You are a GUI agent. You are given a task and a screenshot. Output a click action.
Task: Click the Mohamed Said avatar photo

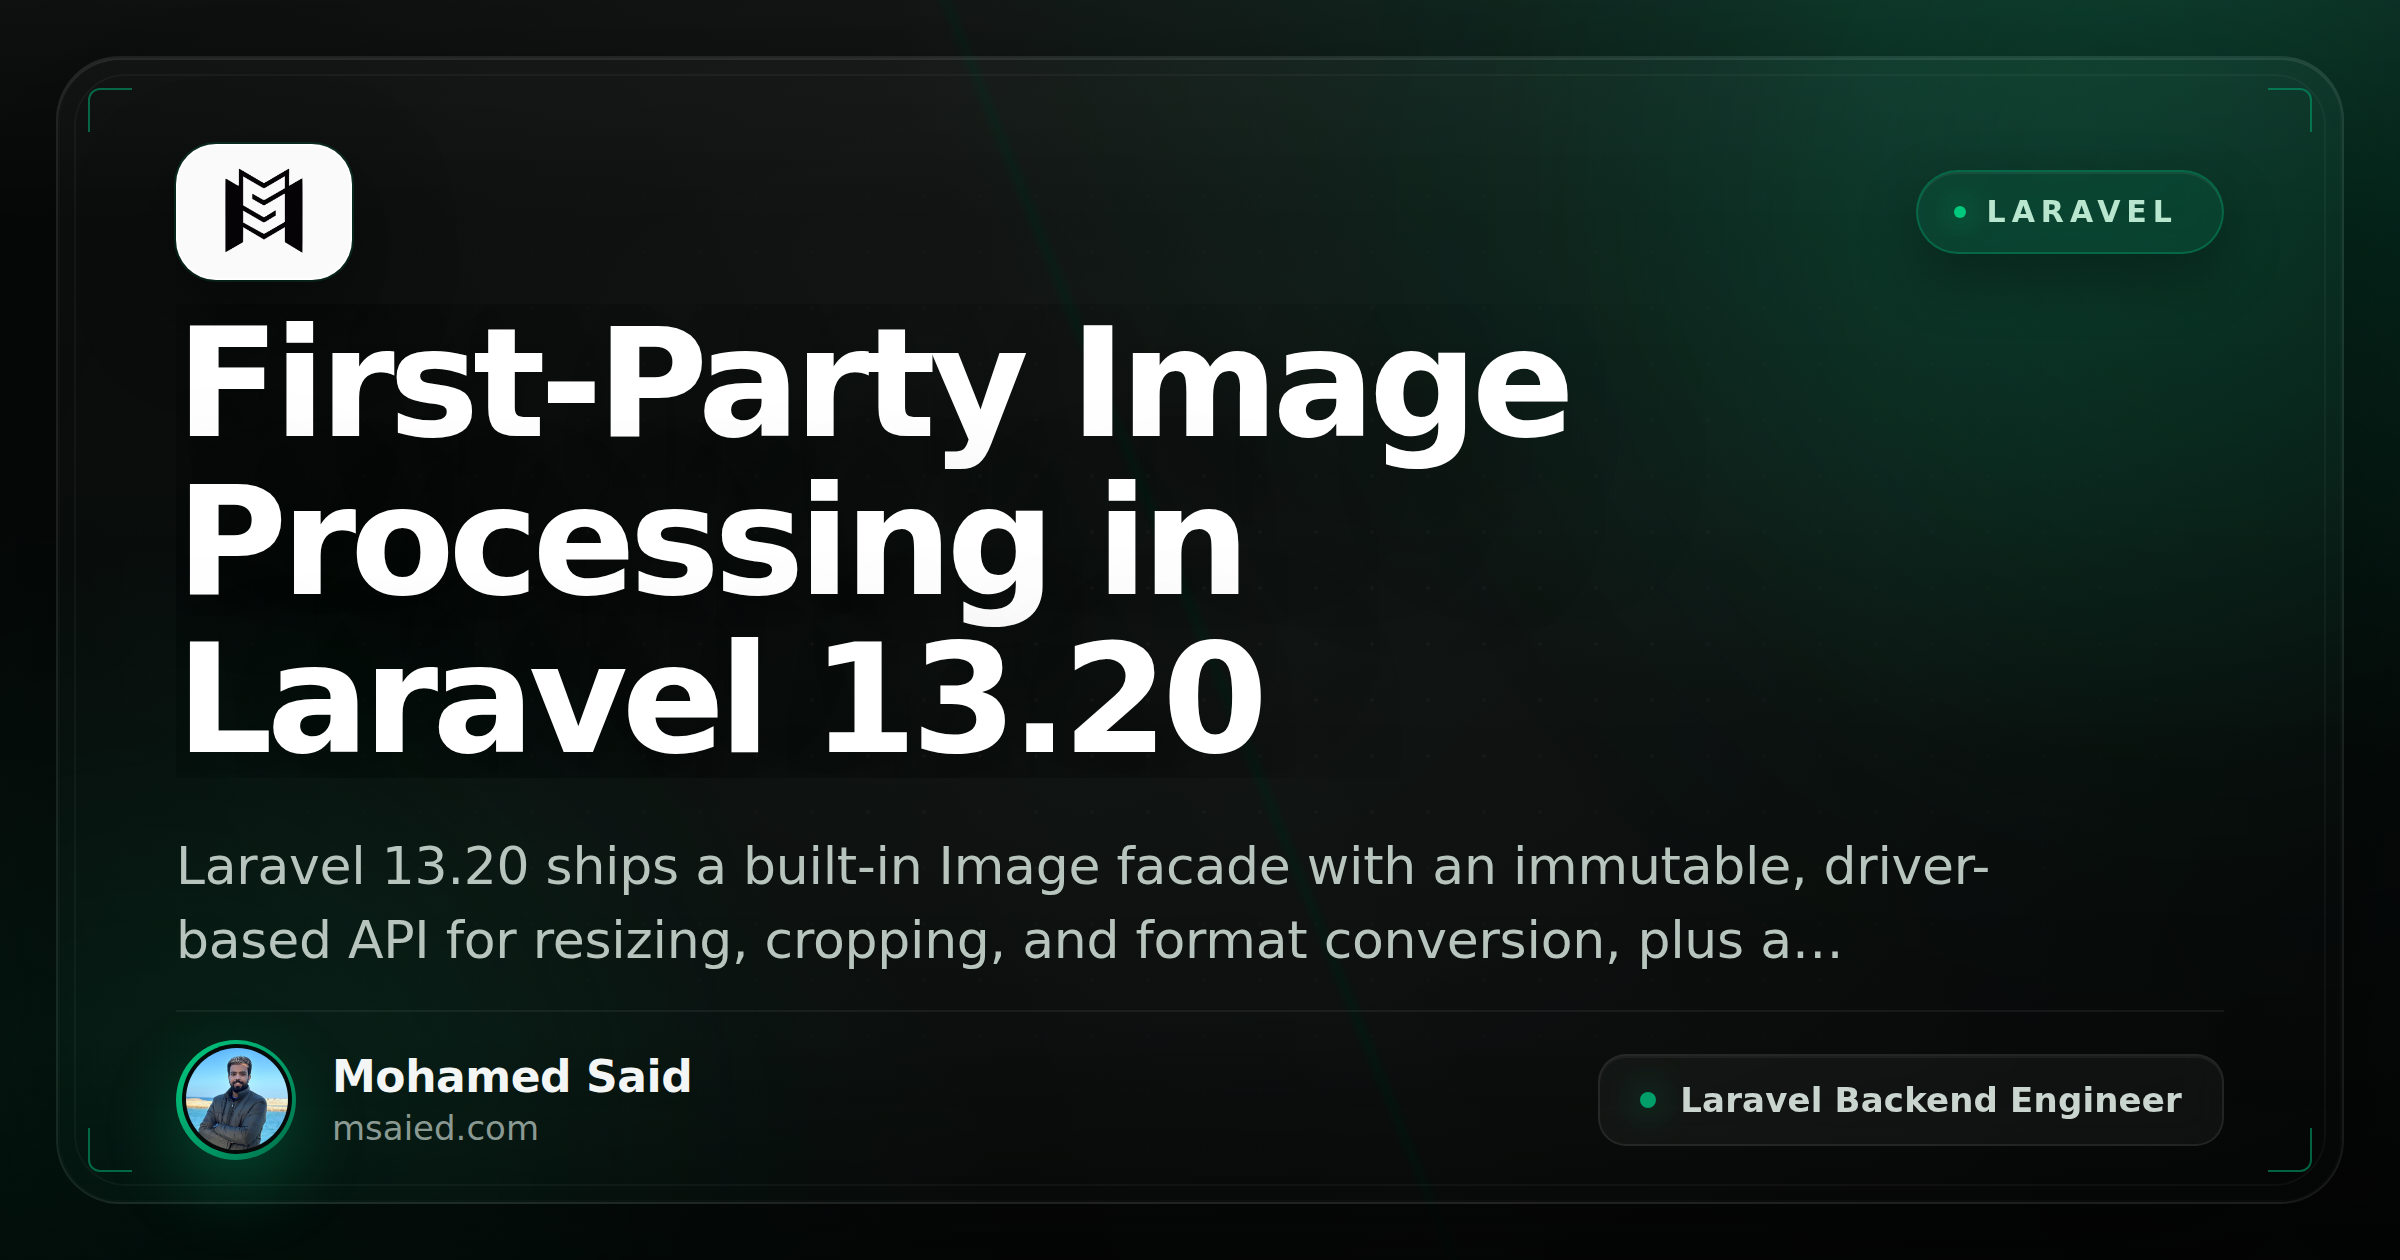pyautogui.click(x=236, y=1100)
